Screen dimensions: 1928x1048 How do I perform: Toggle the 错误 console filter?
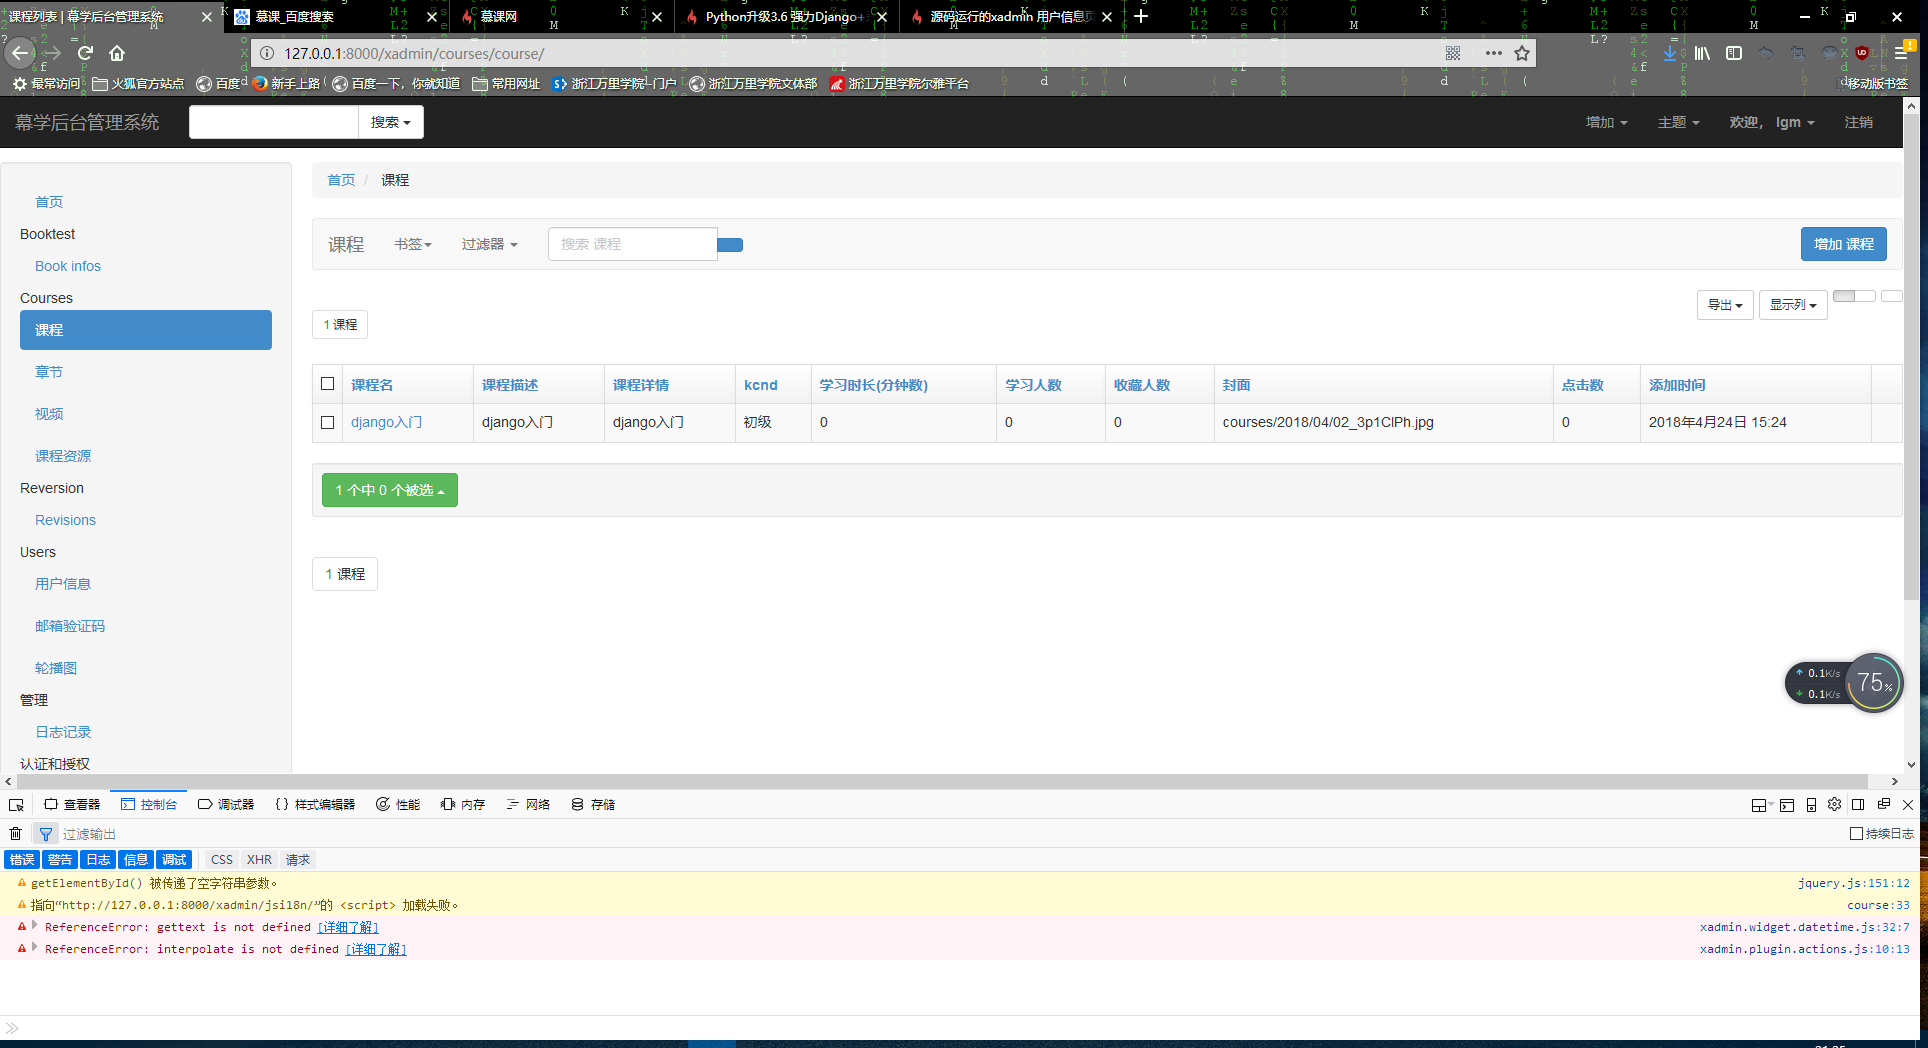(x=22, y=859)
